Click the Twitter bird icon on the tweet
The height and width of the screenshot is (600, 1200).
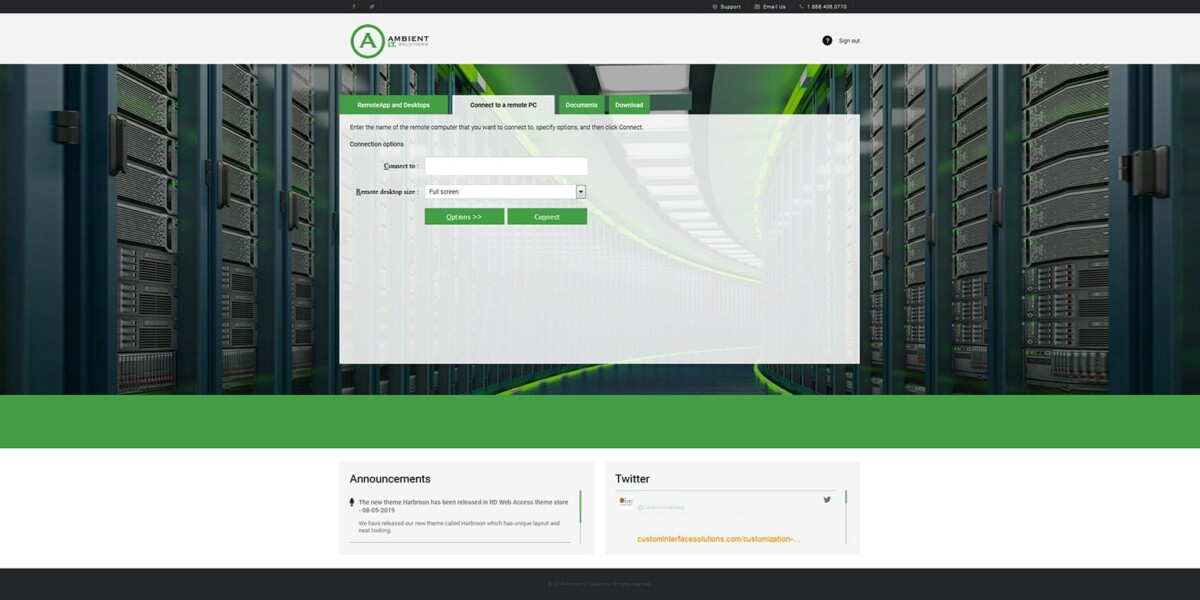coord(827,498)
